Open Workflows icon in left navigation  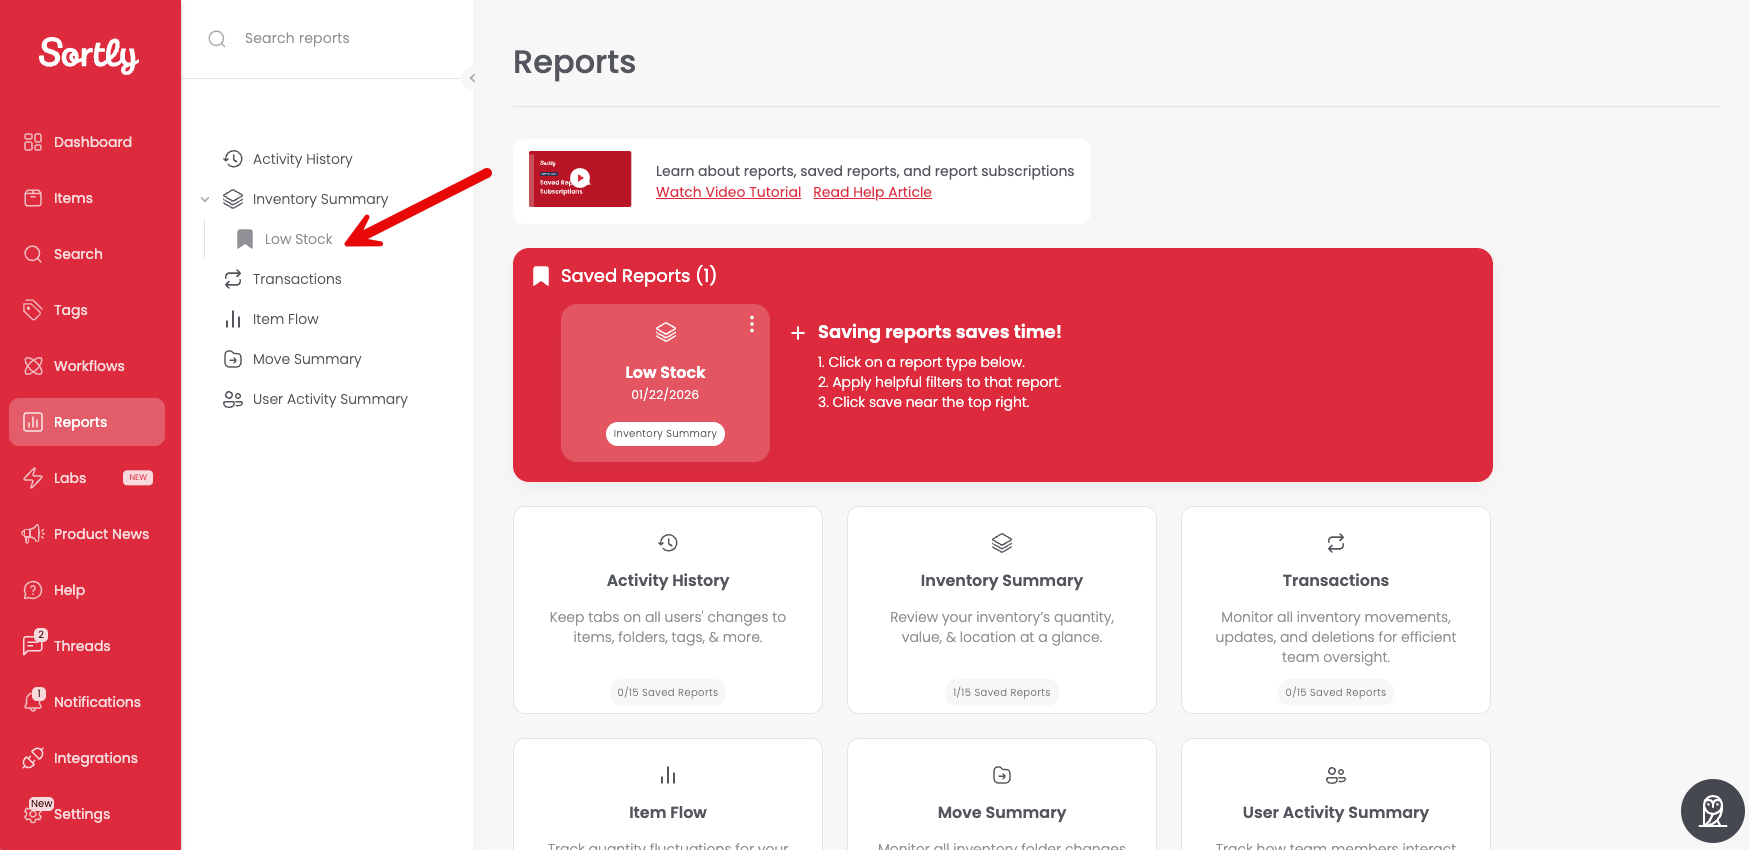click(x=33, y=366)
